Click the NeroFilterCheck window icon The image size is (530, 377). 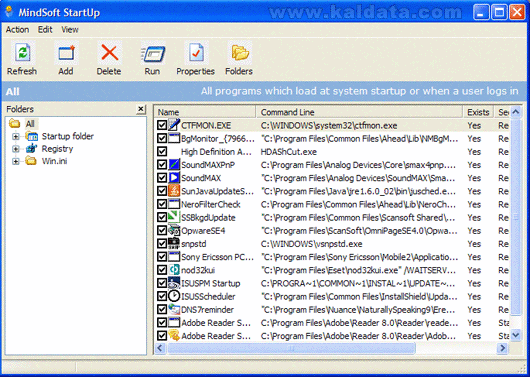174,204
